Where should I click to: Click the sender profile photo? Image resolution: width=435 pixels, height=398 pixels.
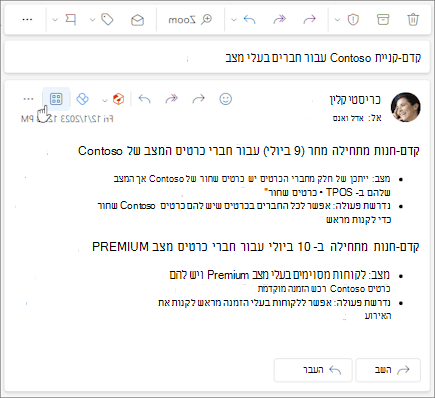pyautogui.click(x=405, y=107)
